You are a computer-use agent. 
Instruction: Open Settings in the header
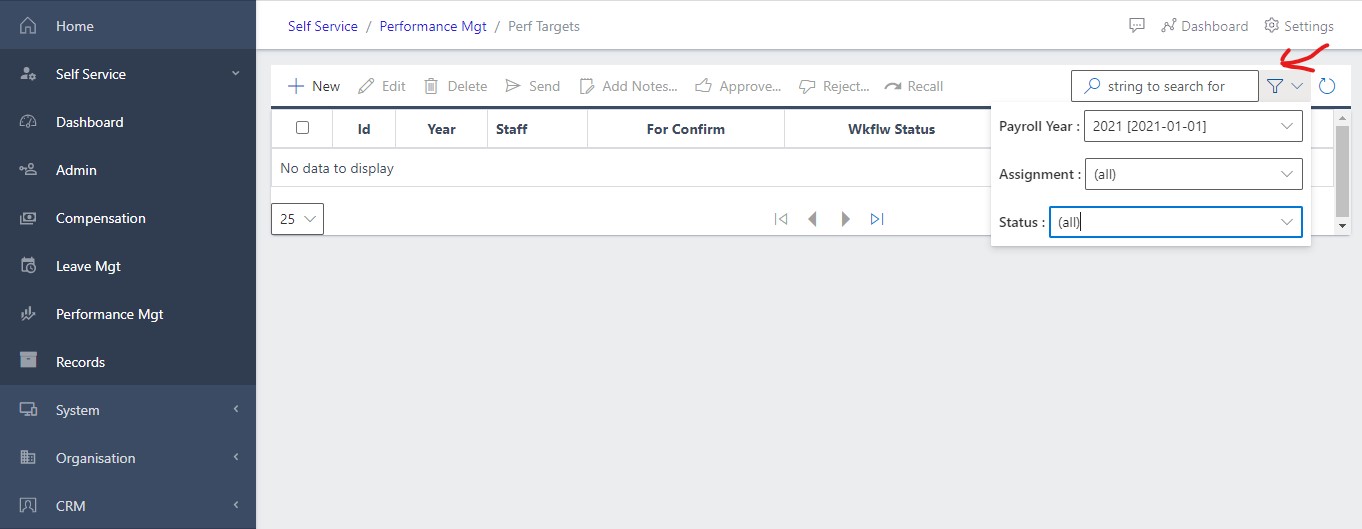tap(1299, 26)
